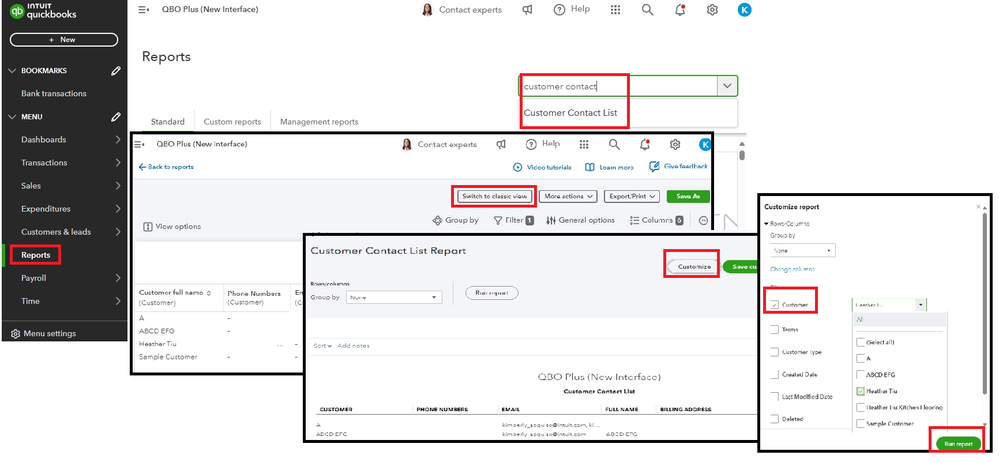The image size is (999, 463).
Task: Collapse navigation icon in Reports page header
Action: (143, 10)
